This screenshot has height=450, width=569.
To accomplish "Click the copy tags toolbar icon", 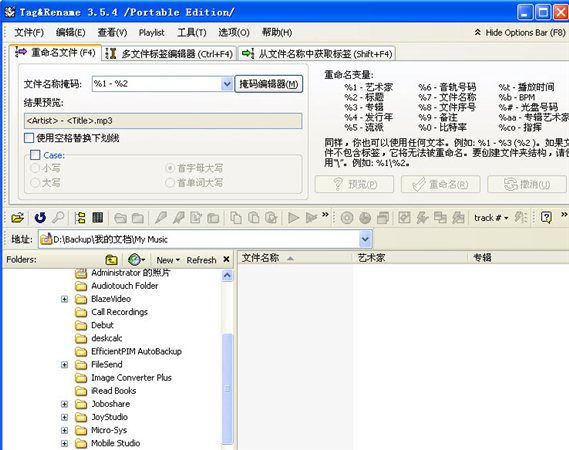I will pyautogui.click(x=236, y=218).
